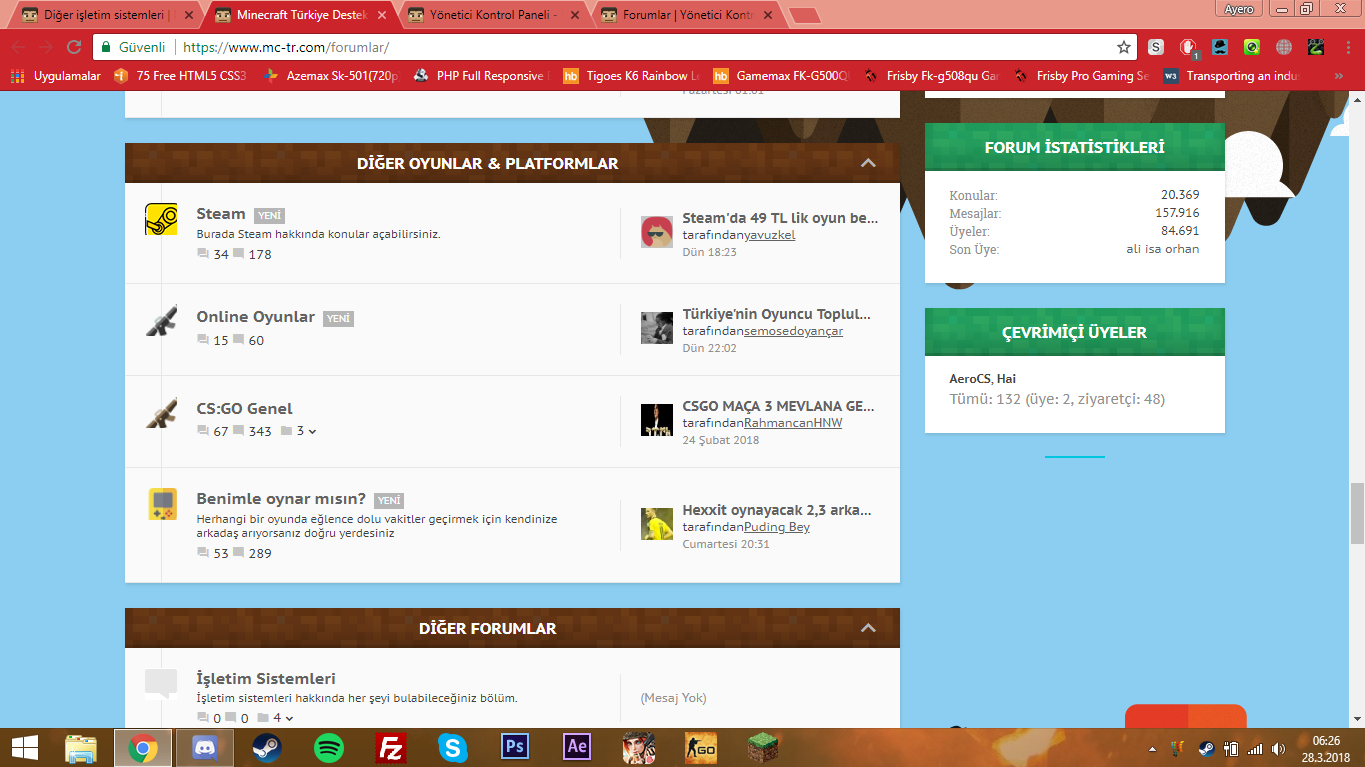Click the page vertical scrollbar thumb
Image resolution: width=1365 pixels, height=767 pixels.
(1357, 513)
